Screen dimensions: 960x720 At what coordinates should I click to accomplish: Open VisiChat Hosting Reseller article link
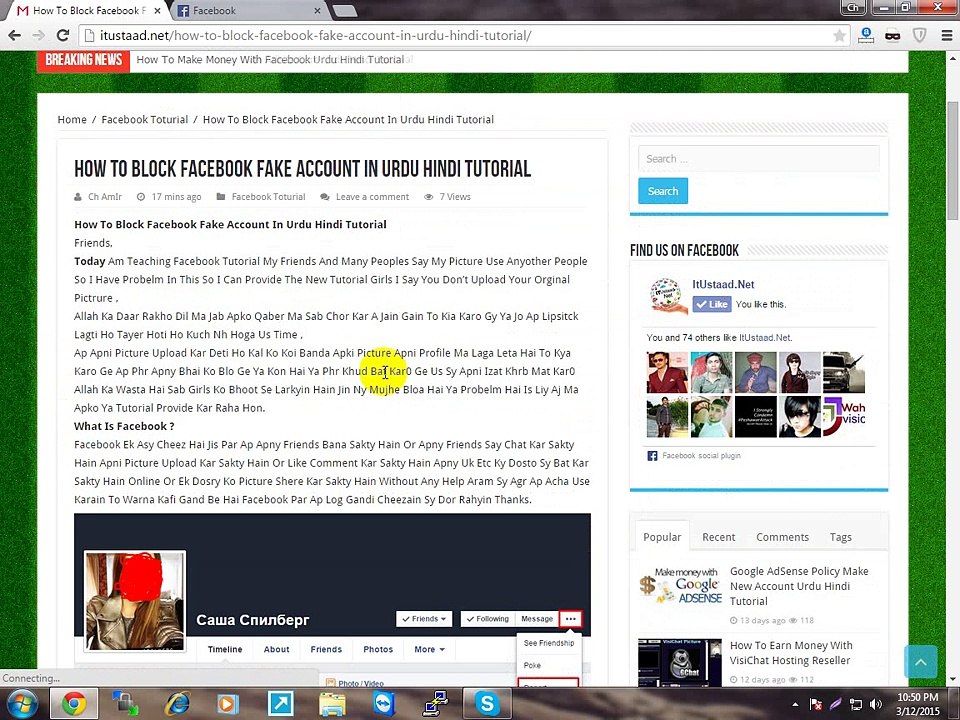click(791, 653)
